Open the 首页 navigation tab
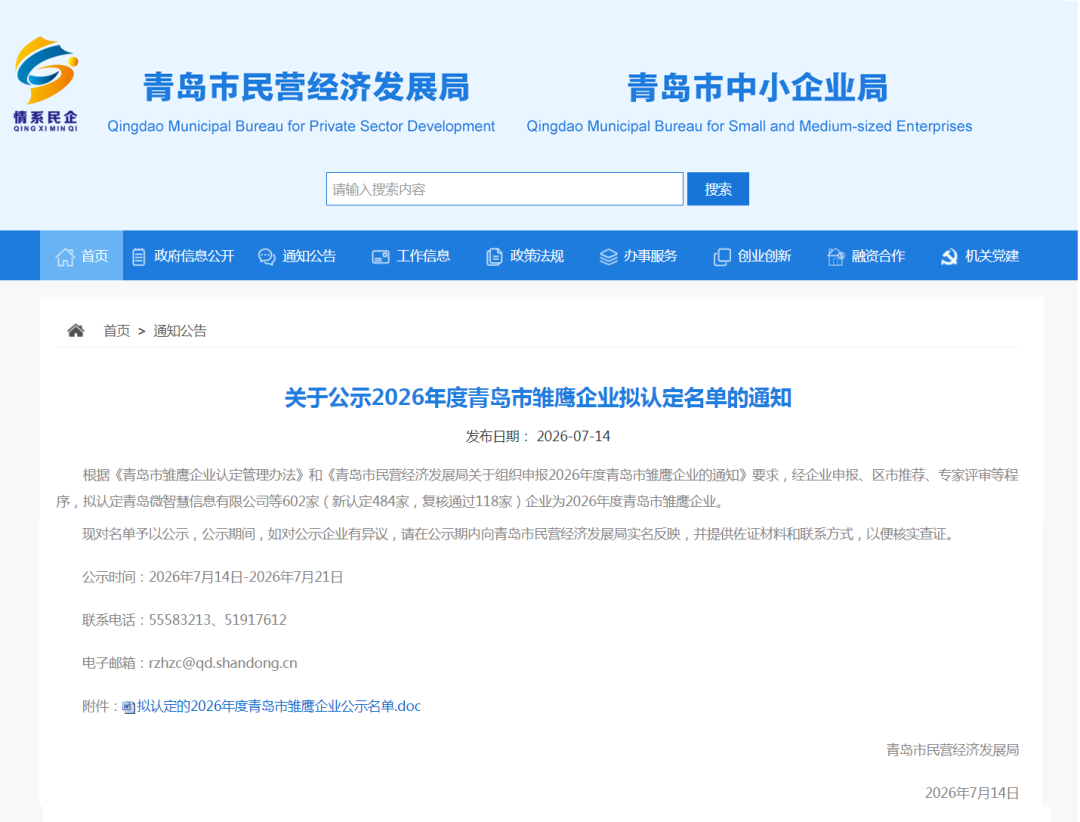 tap(81, 256)
